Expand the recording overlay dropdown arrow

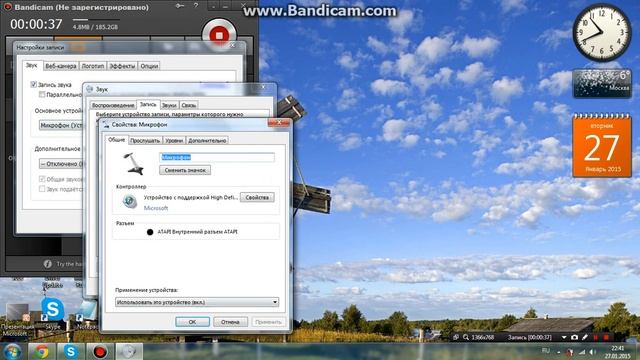[x=564, y=337]
